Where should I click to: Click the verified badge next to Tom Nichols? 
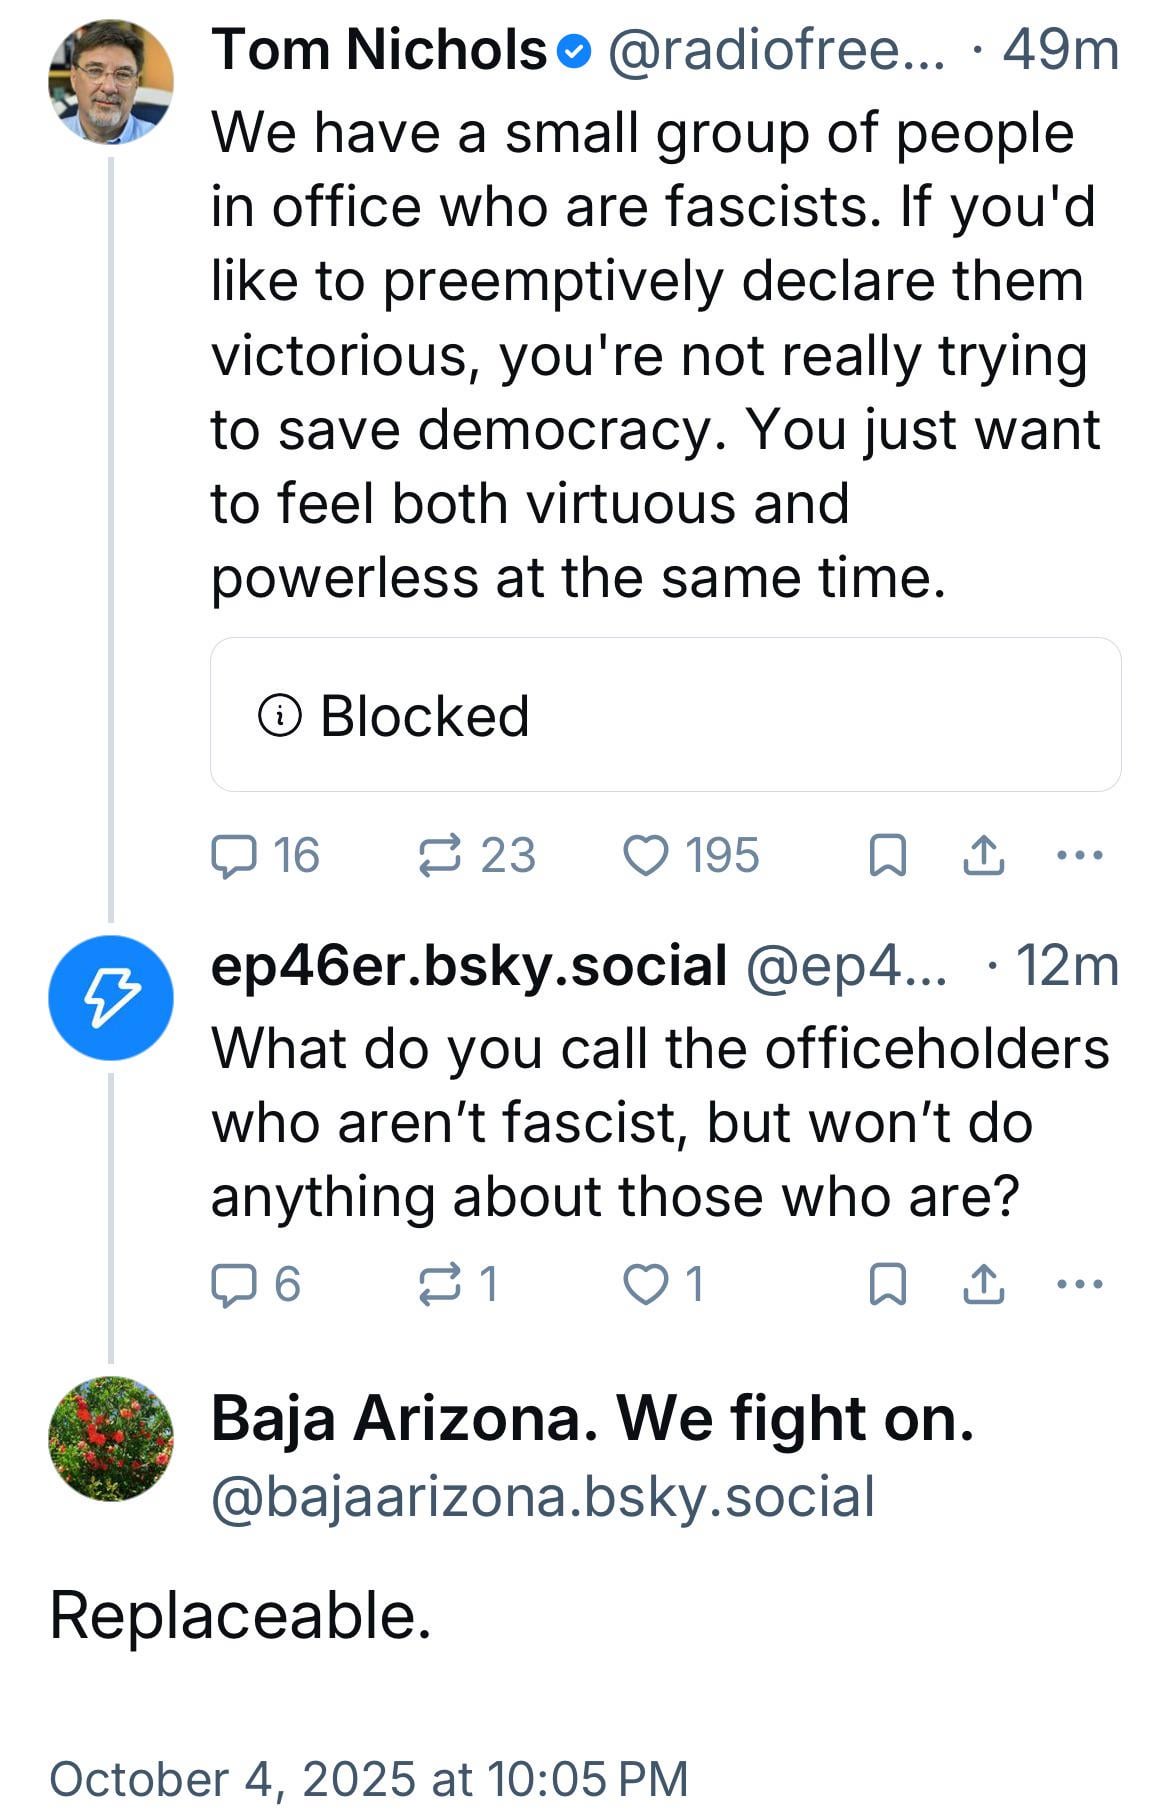(574, 51)
